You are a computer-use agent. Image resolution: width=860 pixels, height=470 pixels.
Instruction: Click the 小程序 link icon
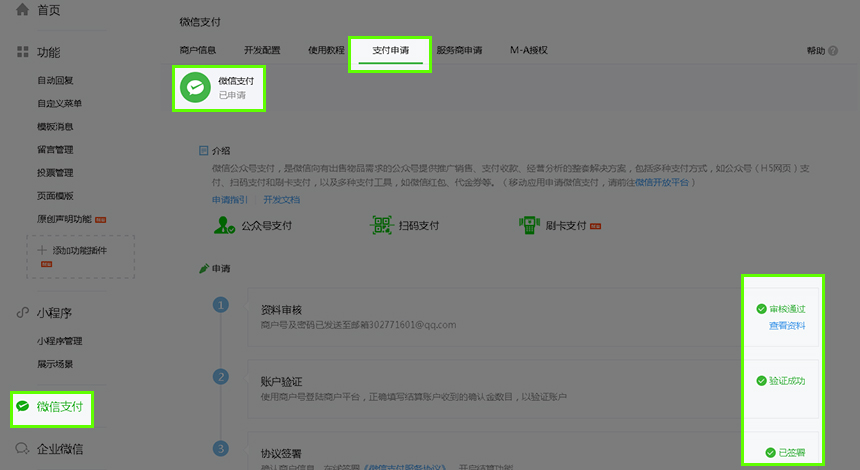click(x=22, y=313)
